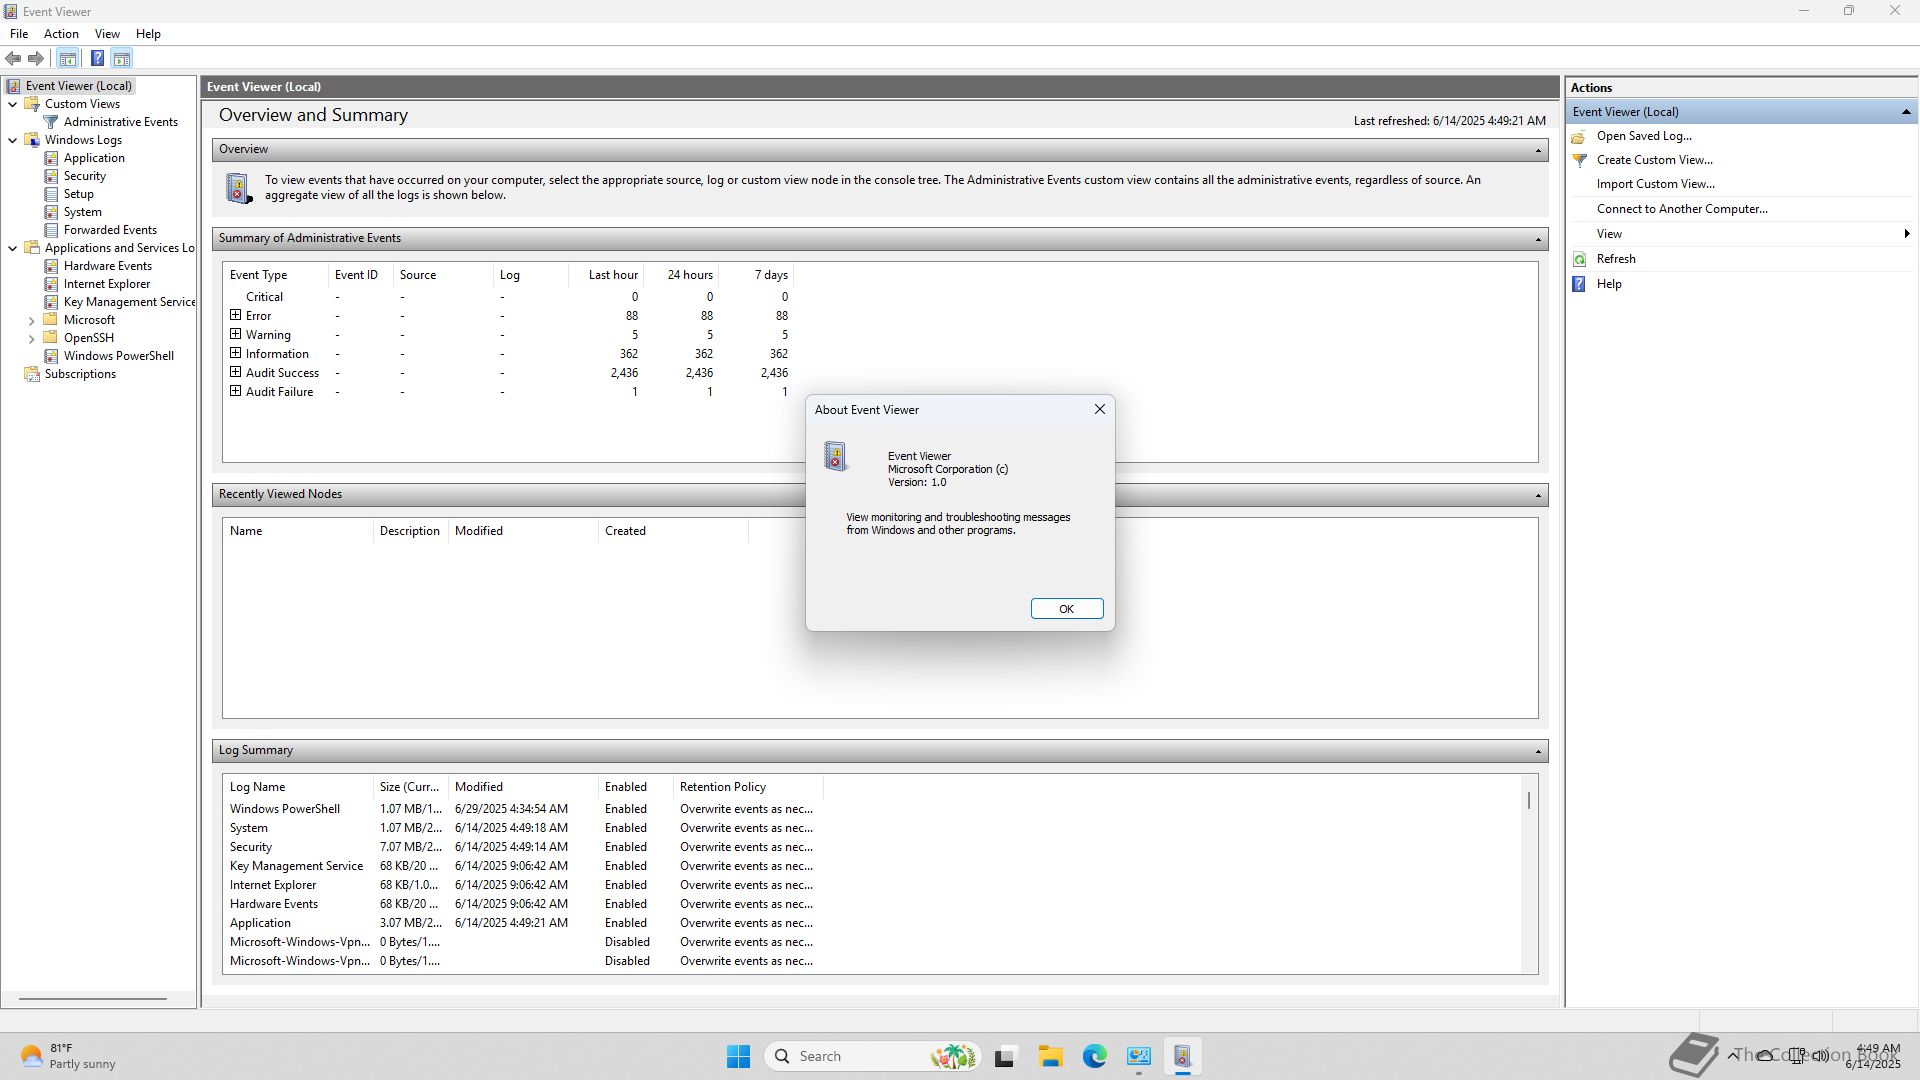Screen dimensions: 1920x1080
Task: Click the Show/Hide Console Tree toolbar icon
Action: point(68,58)
